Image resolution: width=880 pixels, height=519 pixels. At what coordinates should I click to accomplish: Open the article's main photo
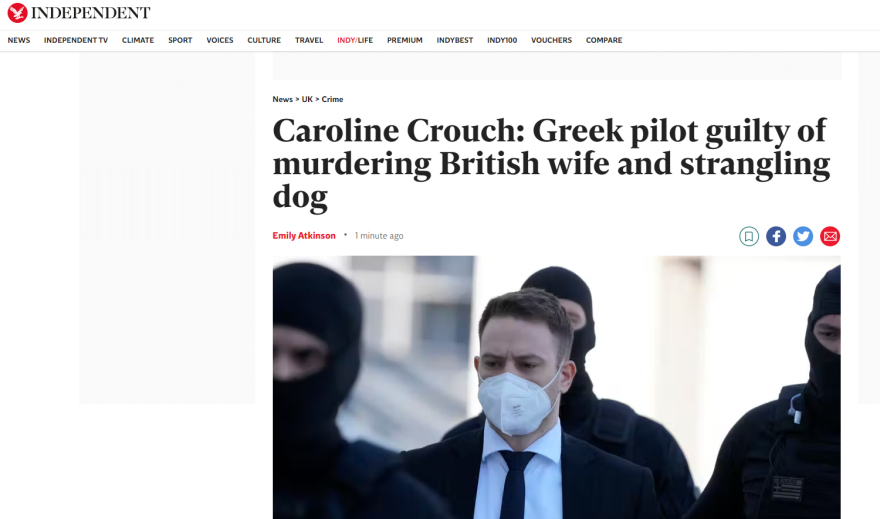coord(556,387)
